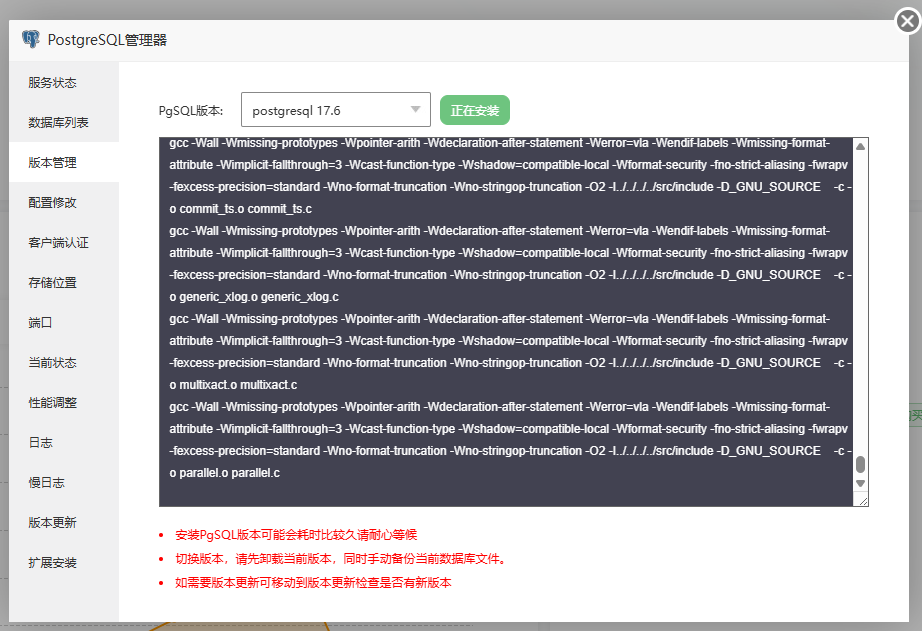Open the 扩展安装 tab
922x631 pixels.
[x=64, y=563]
